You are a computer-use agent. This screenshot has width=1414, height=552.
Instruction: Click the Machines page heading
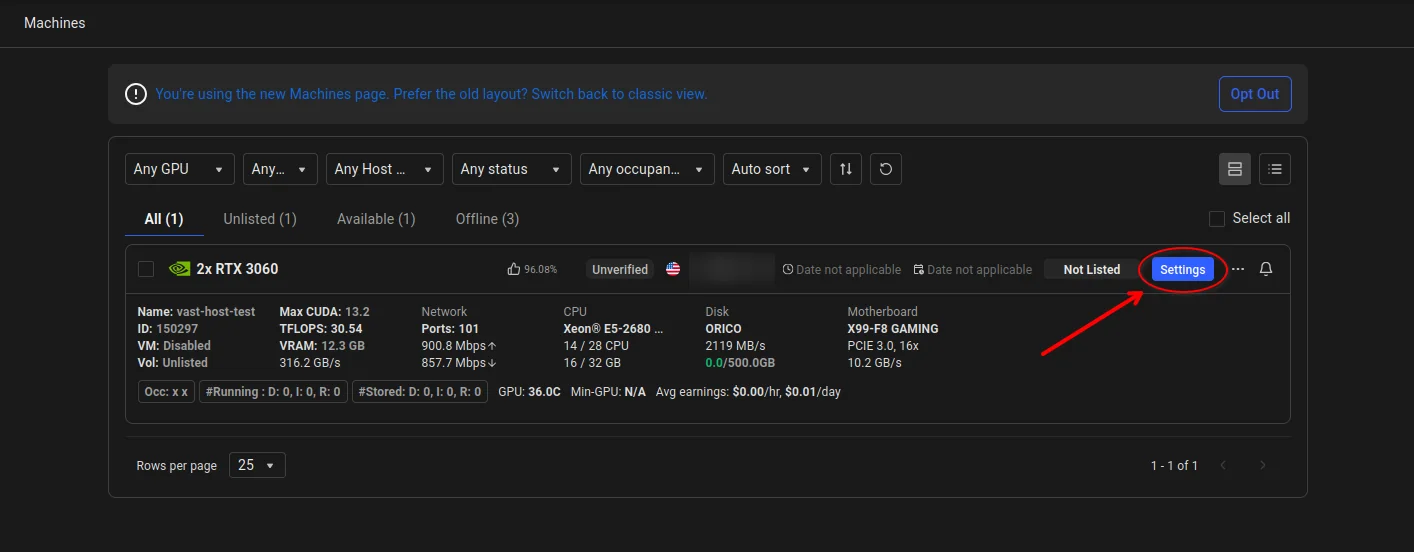[x=55, y=22]
